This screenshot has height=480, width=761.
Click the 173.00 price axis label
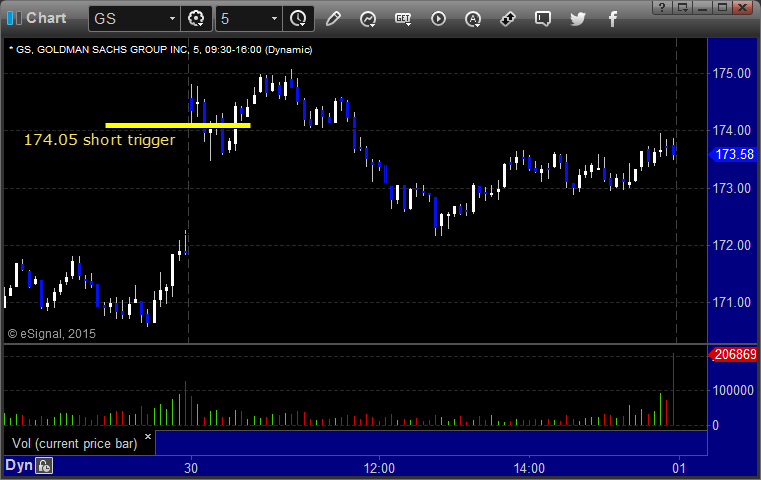(732, 188)
